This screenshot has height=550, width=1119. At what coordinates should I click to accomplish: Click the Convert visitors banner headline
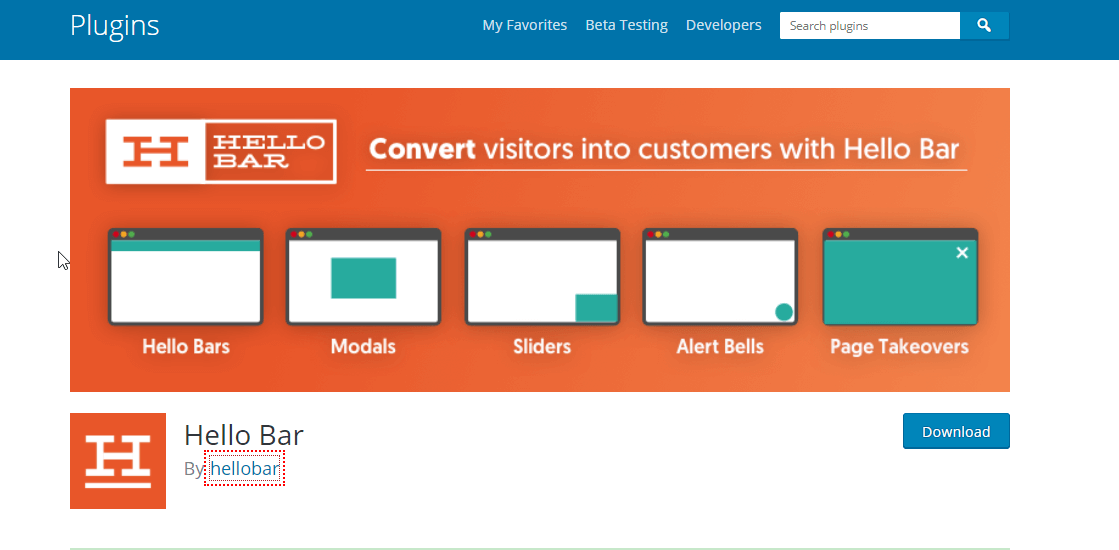(664, 149)
